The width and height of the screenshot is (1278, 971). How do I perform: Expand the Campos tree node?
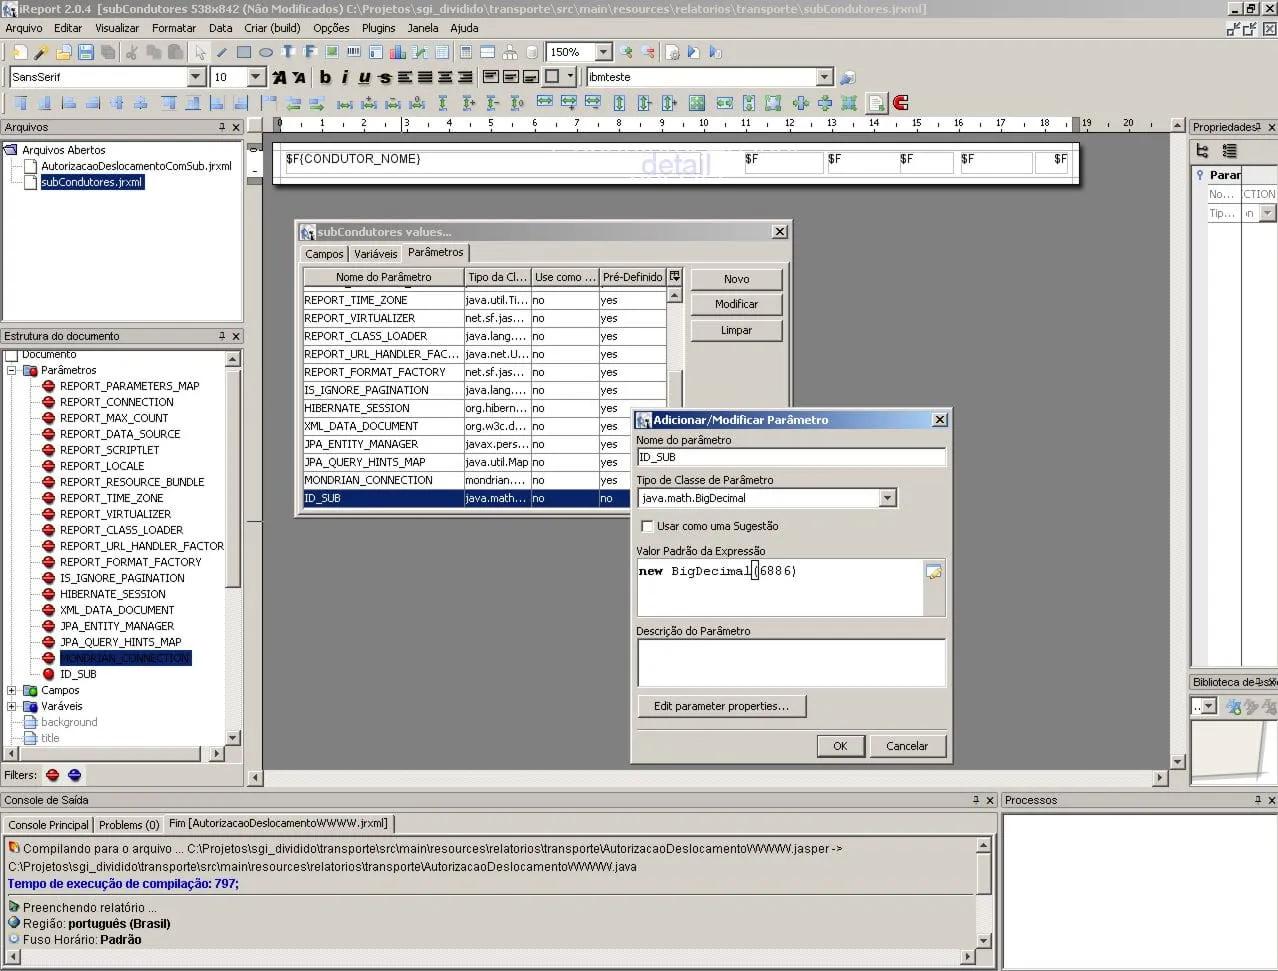pos(12,690)
